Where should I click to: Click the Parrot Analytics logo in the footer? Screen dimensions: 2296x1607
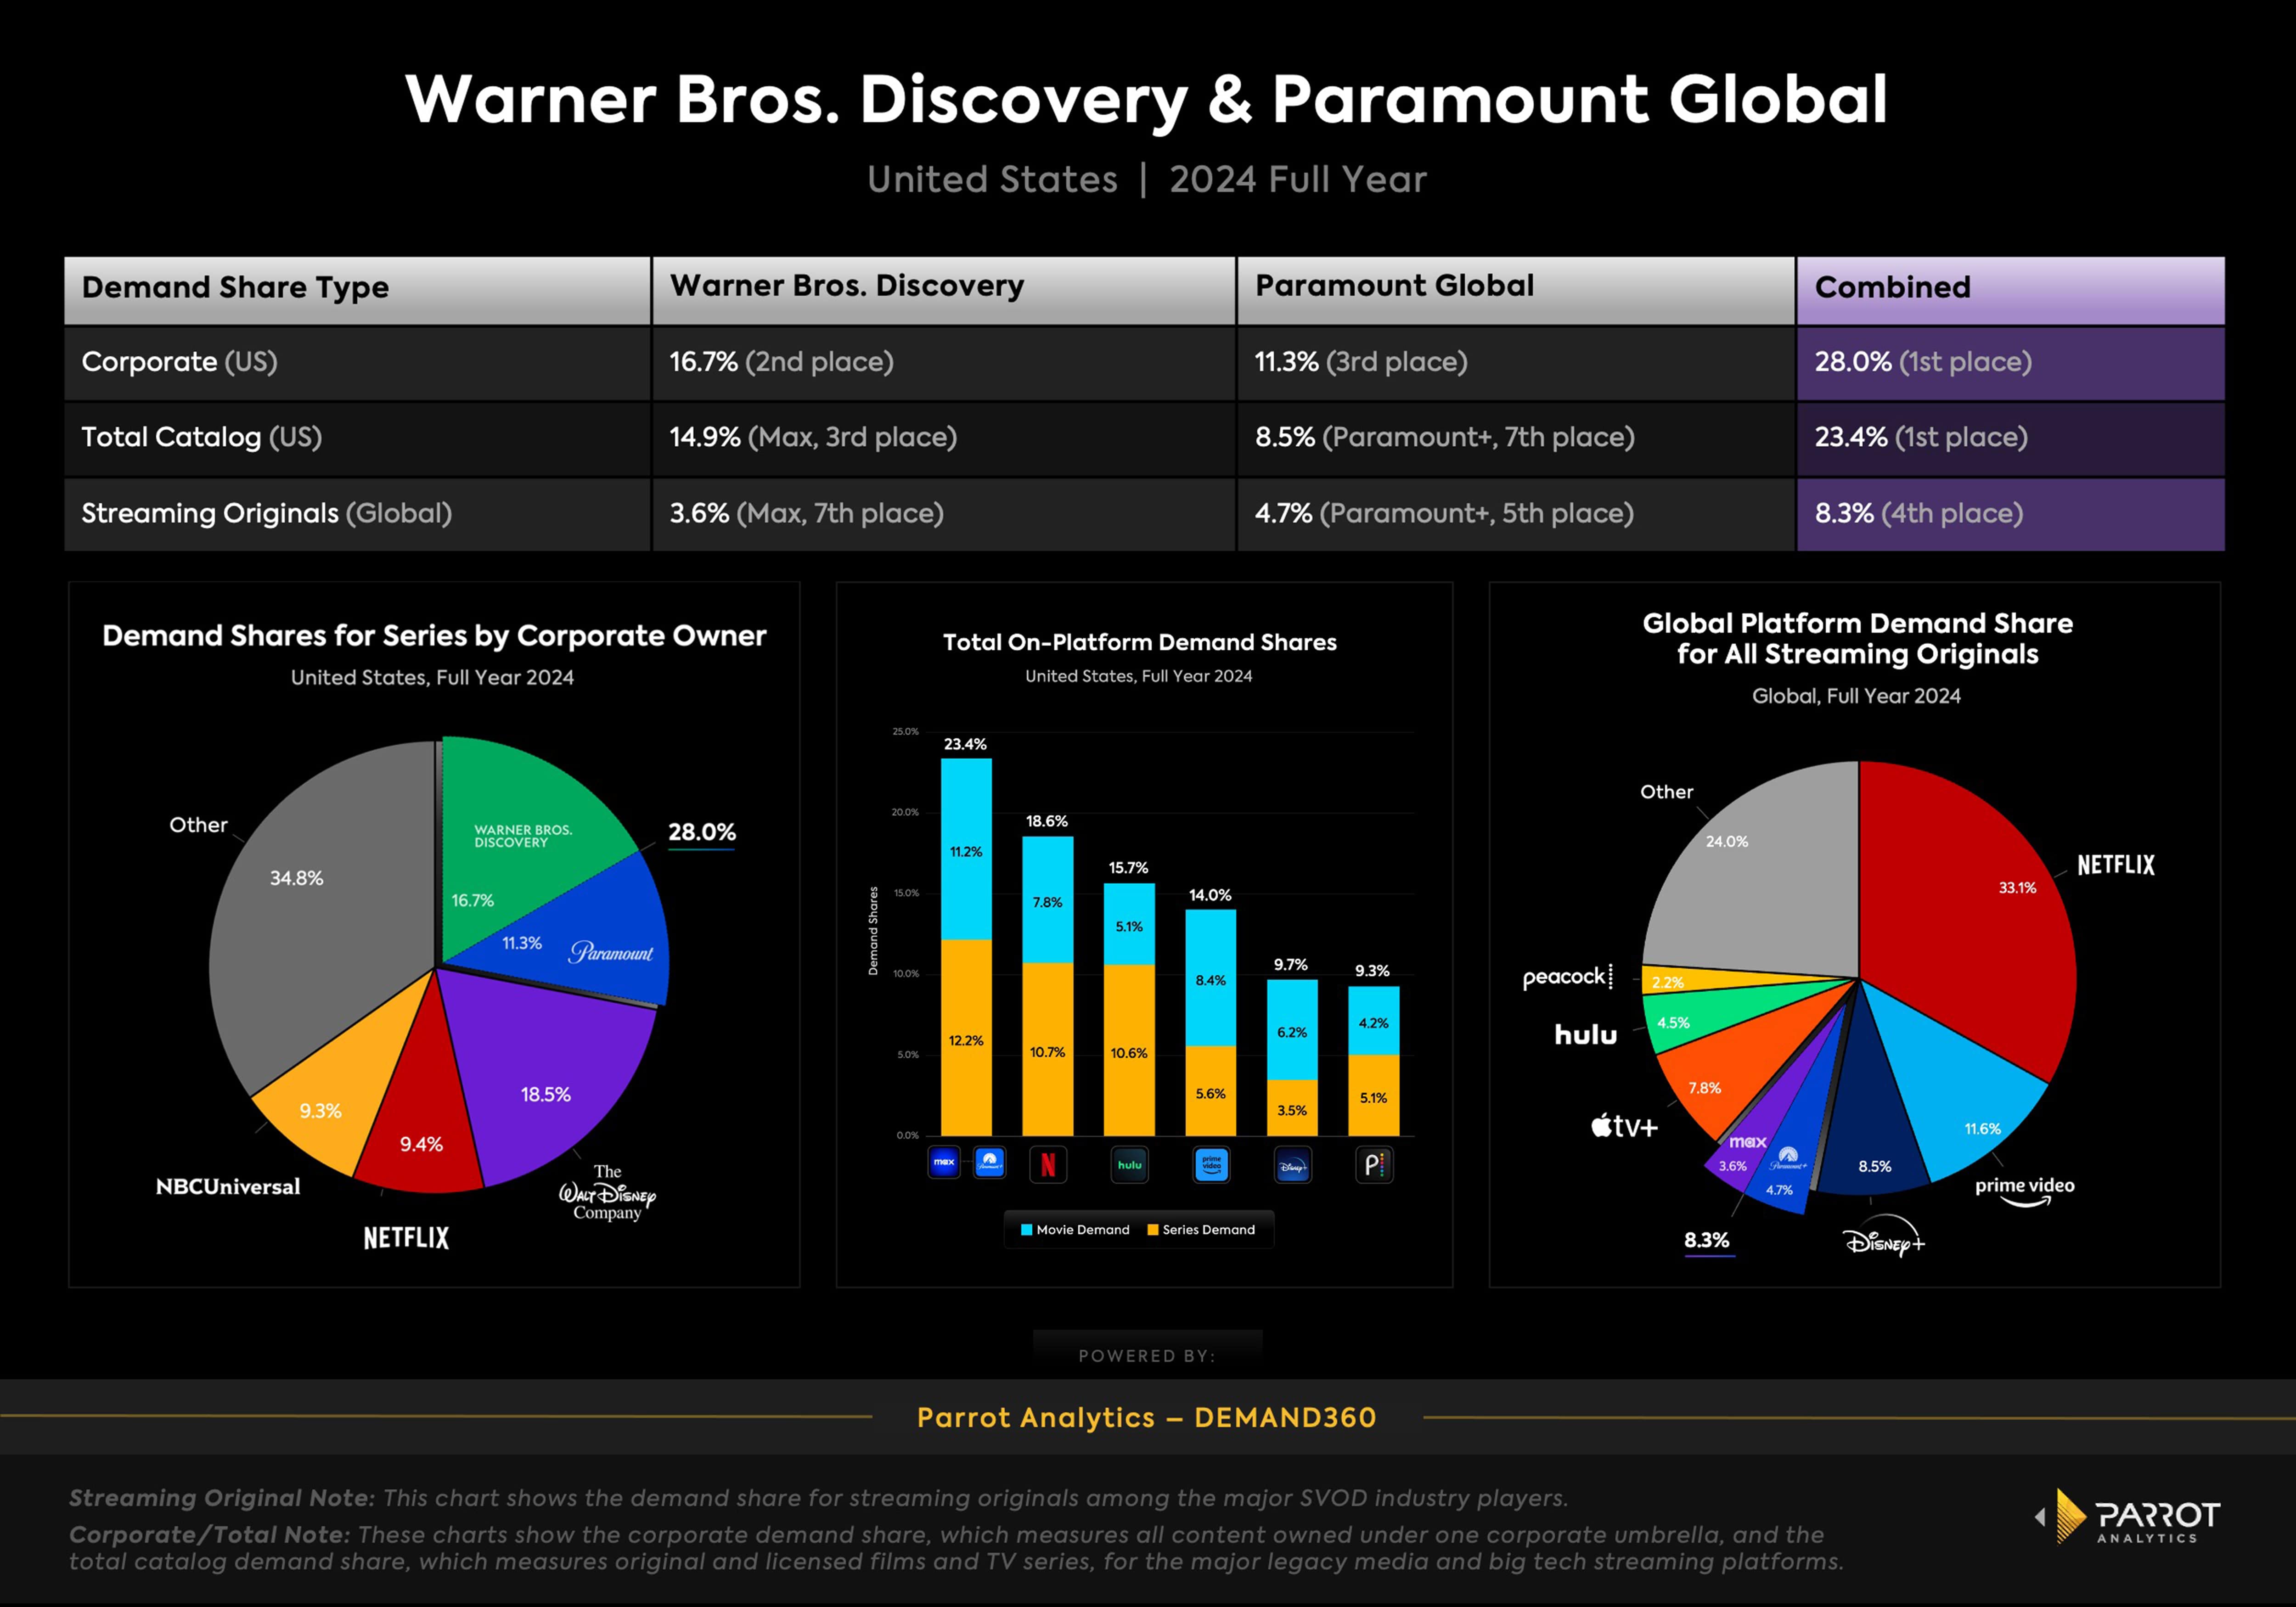(2127, 1517)
